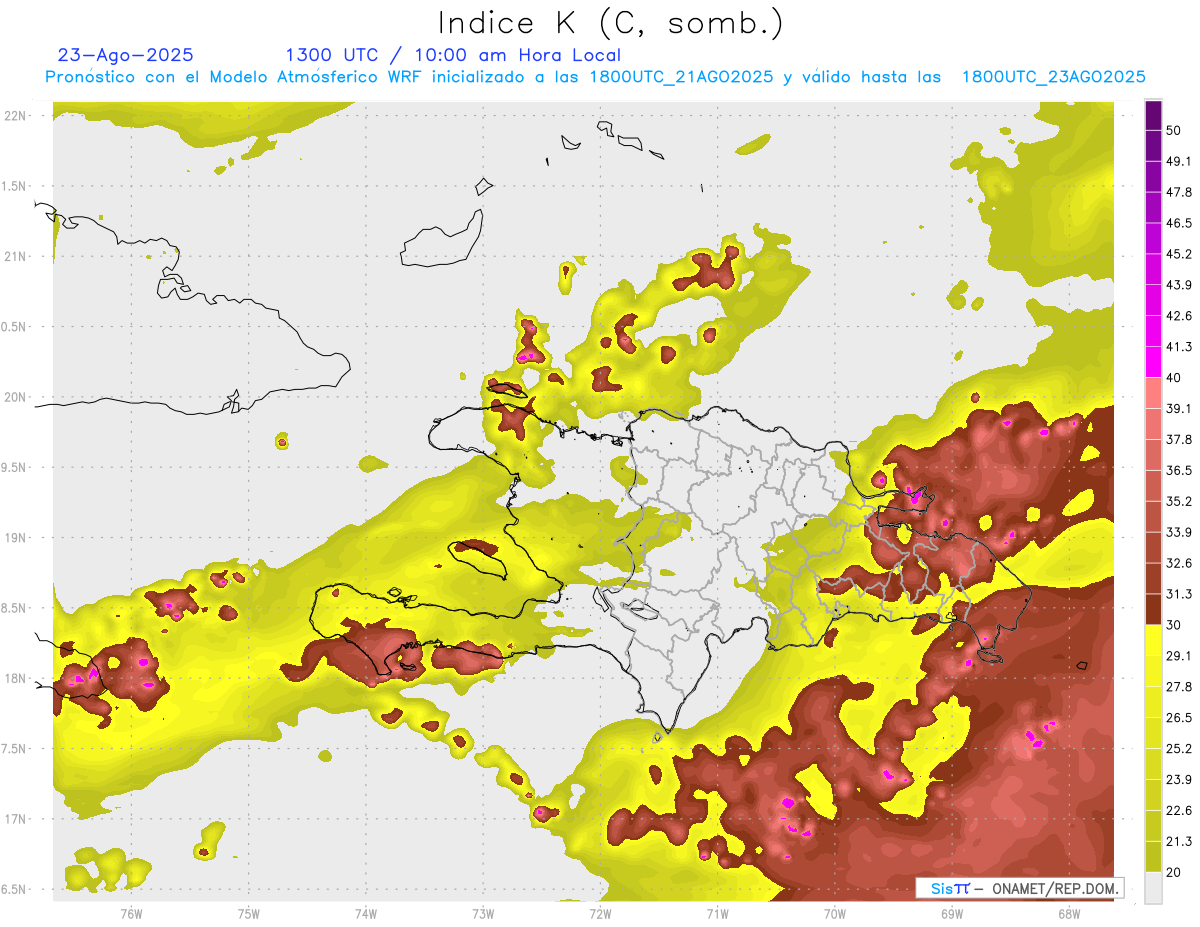
Task: Click the "68W" longitude label
Action: click(x=1069, y=914)
